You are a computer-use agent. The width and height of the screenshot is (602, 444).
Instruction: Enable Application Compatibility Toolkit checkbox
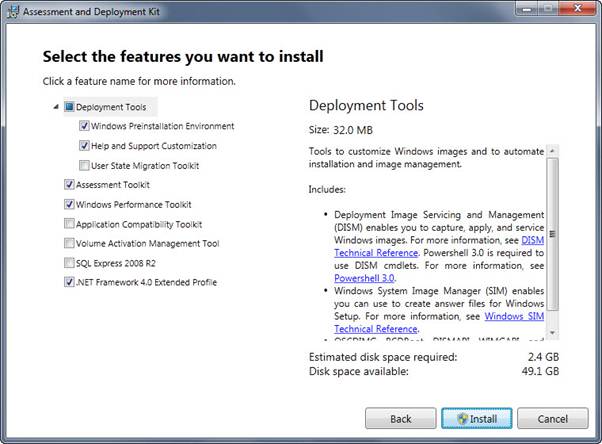point(69,224)
